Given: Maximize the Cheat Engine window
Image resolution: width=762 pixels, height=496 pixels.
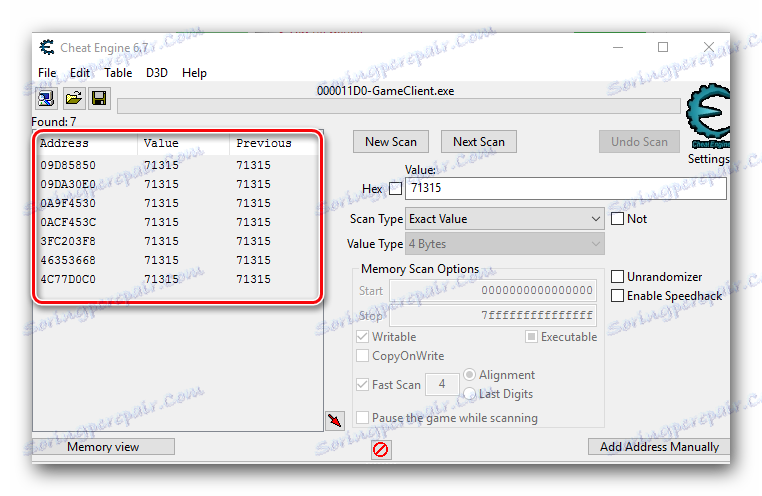Looking at the screenshot, I should (x=663, y=47).
